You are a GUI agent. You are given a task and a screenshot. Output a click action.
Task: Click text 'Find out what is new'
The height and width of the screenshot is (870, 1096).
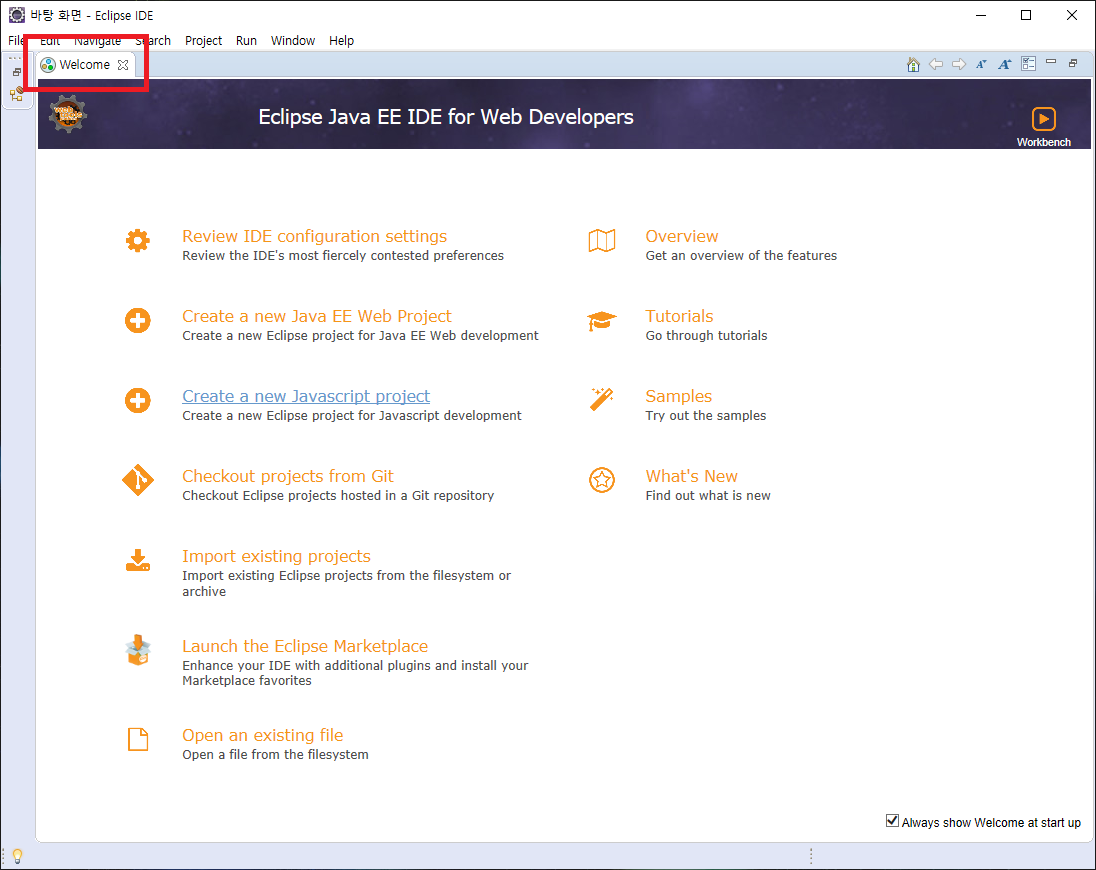(707, 495)
